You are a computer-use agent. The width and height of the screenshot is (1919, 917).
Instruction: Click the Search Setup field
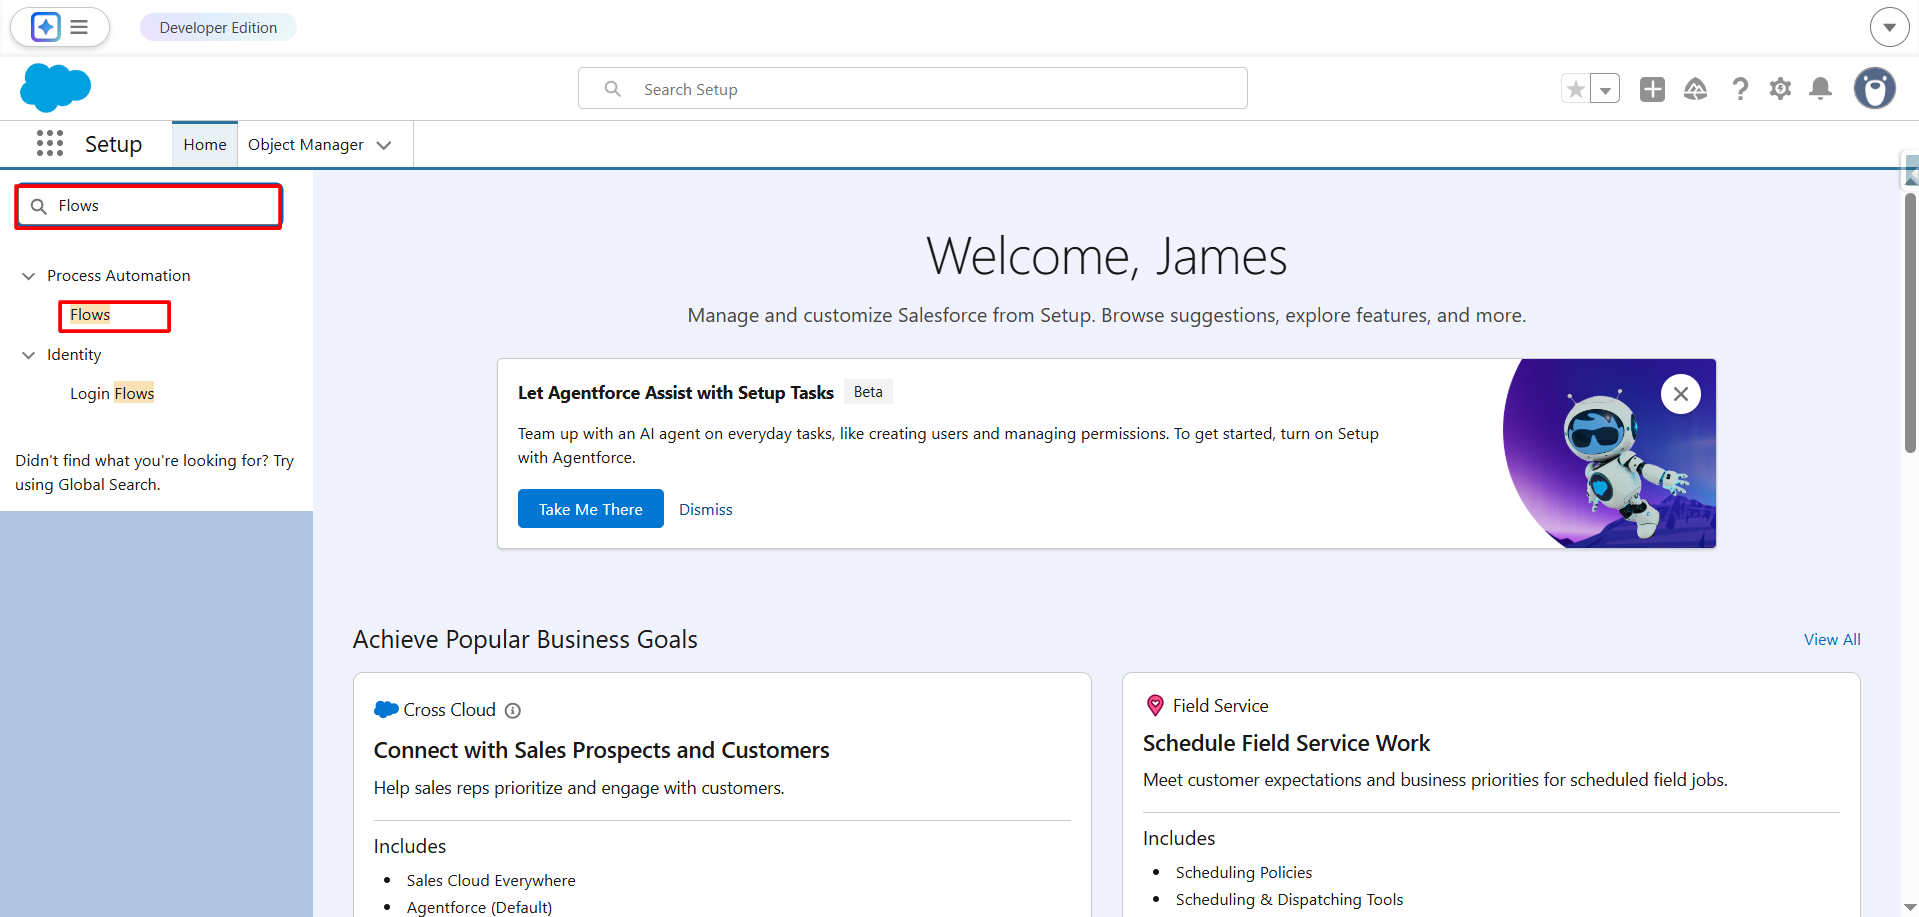coord(912,89)
